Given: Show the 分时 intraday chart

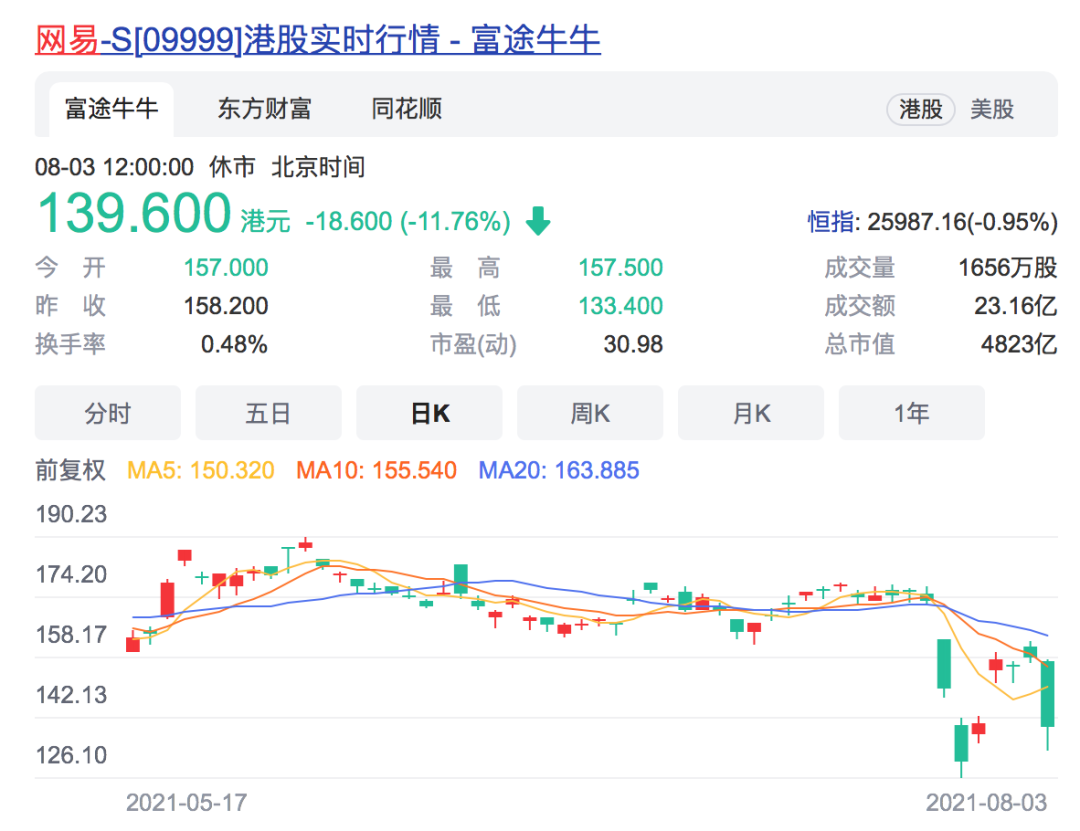Looking at the screenshot, I should 108,414.
